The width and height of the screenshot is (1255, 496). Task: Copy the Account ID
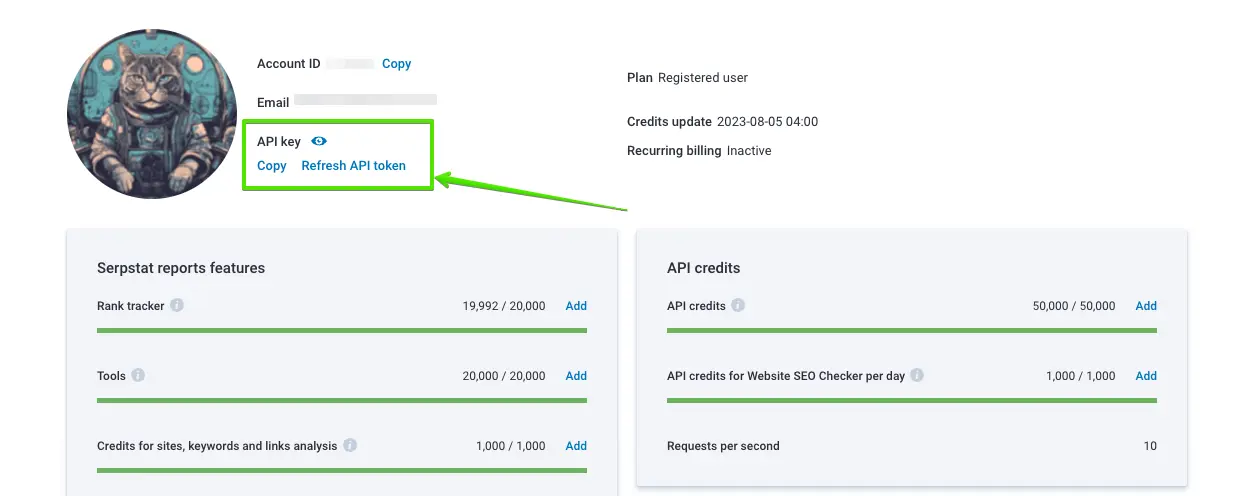pos(396,64)
